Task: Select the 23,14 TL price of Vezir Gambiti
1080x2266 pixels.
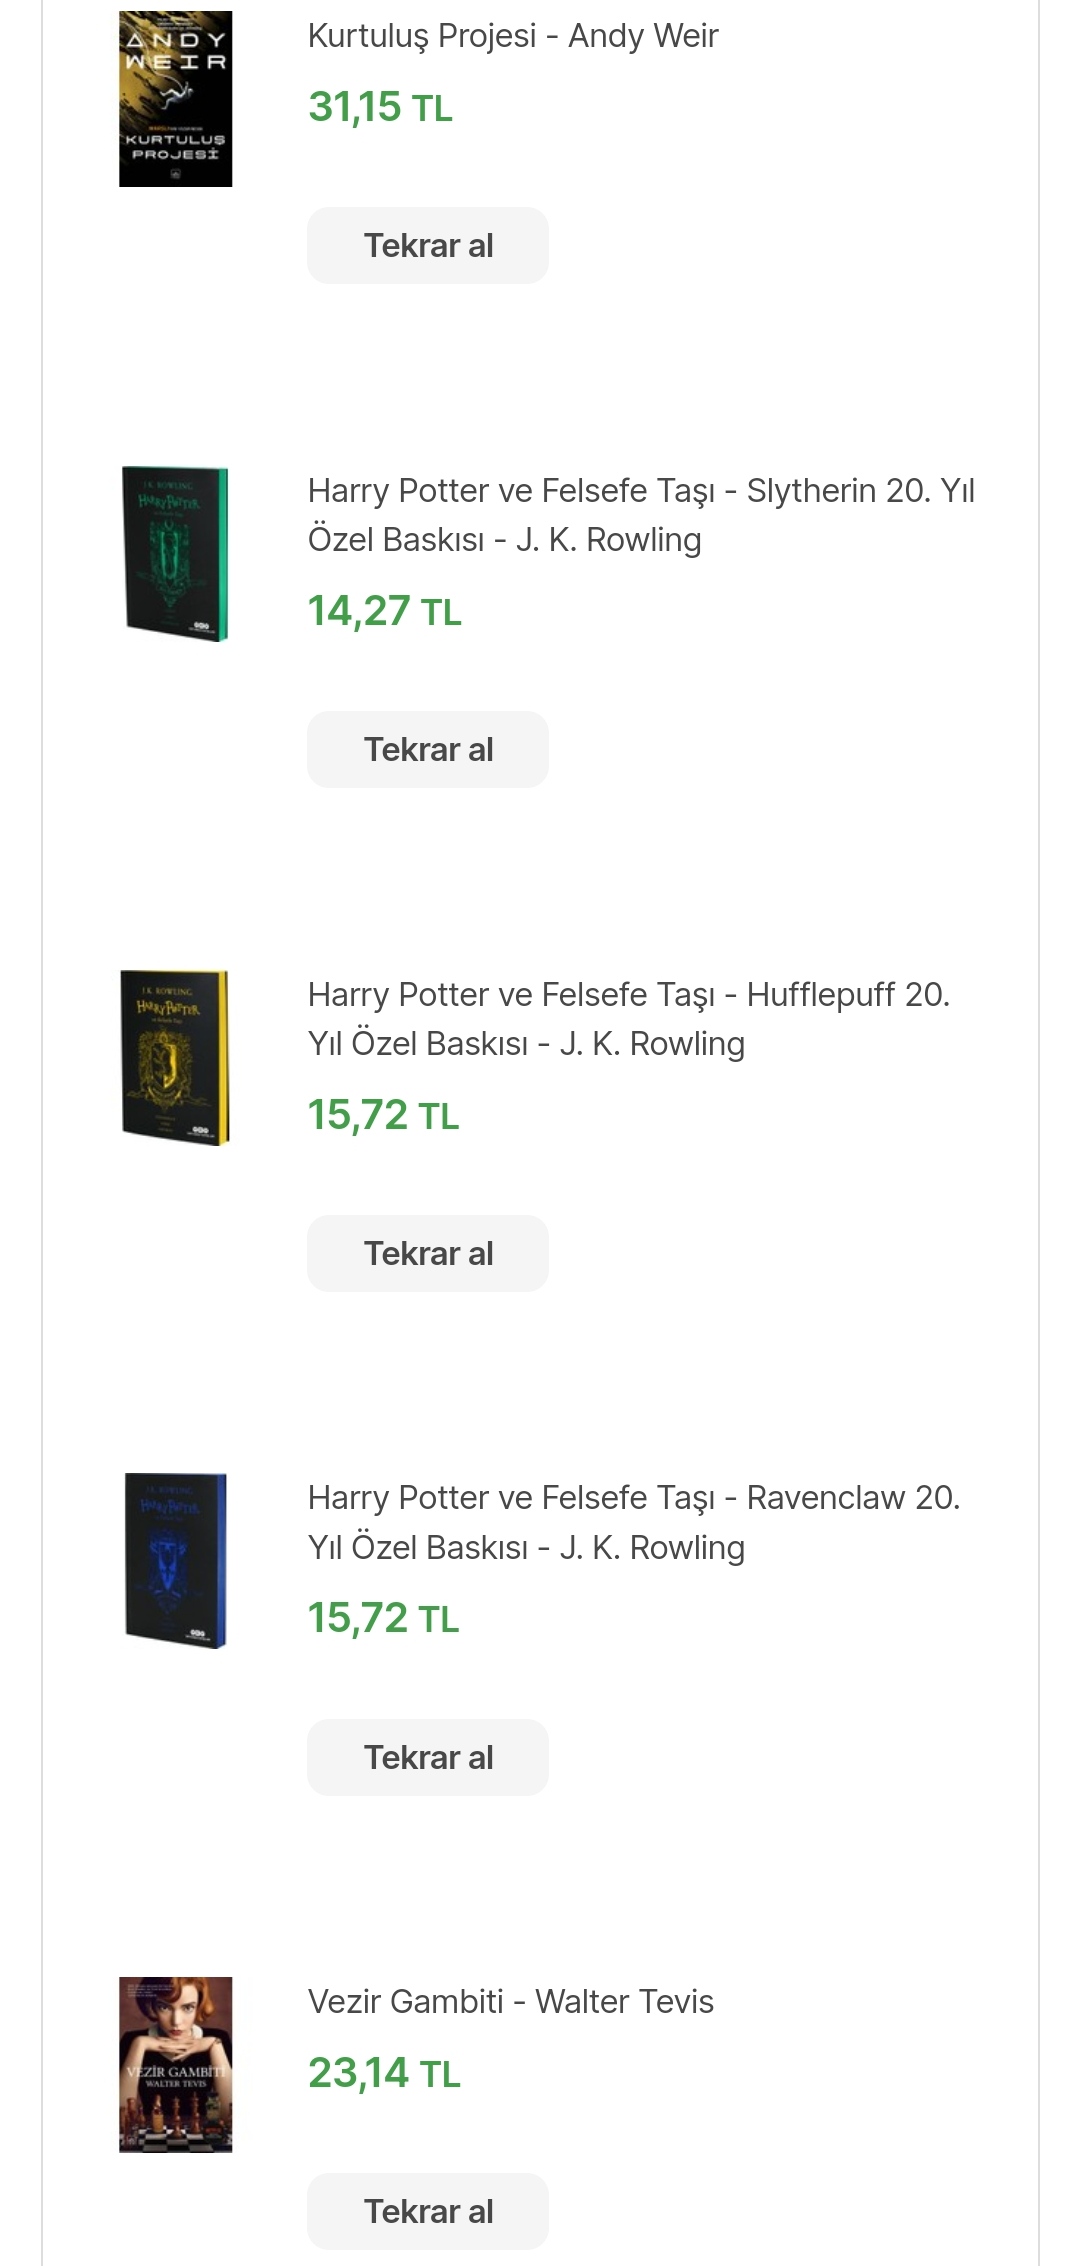Action: (x=384, y=2074)
